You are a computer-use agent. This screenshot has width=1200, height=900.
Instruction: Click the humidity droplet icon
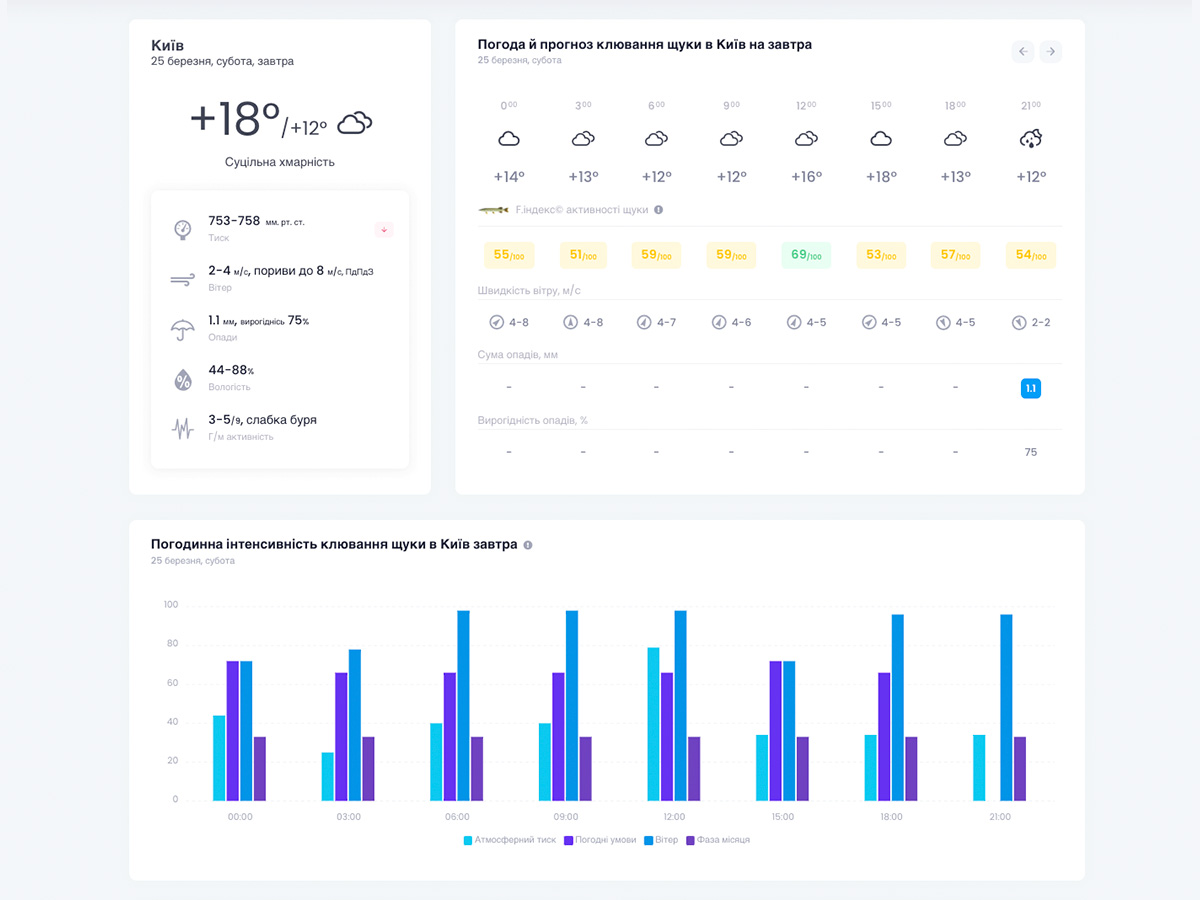(182, 379)
